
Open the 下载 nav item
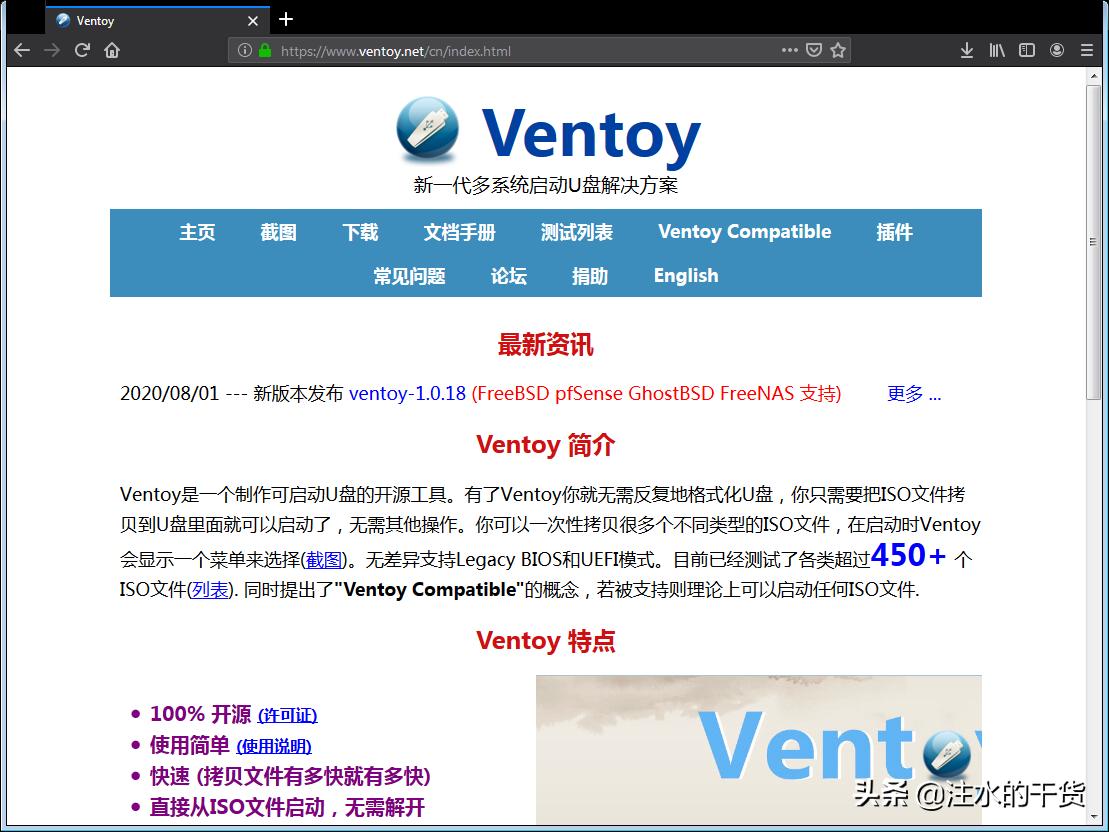pos(360,232)
